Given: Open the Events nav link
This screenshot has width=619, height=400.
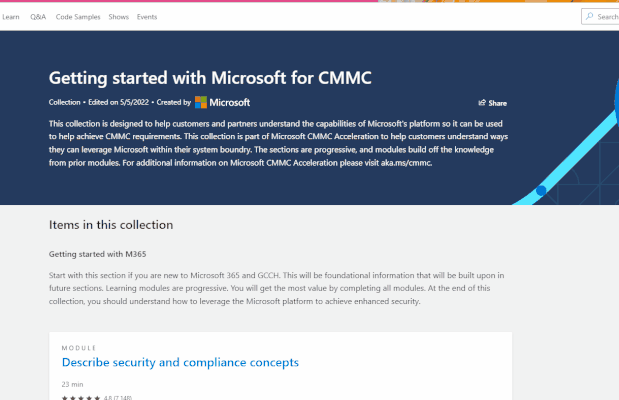Looking at the screenshot, I should tap(147, 17).
